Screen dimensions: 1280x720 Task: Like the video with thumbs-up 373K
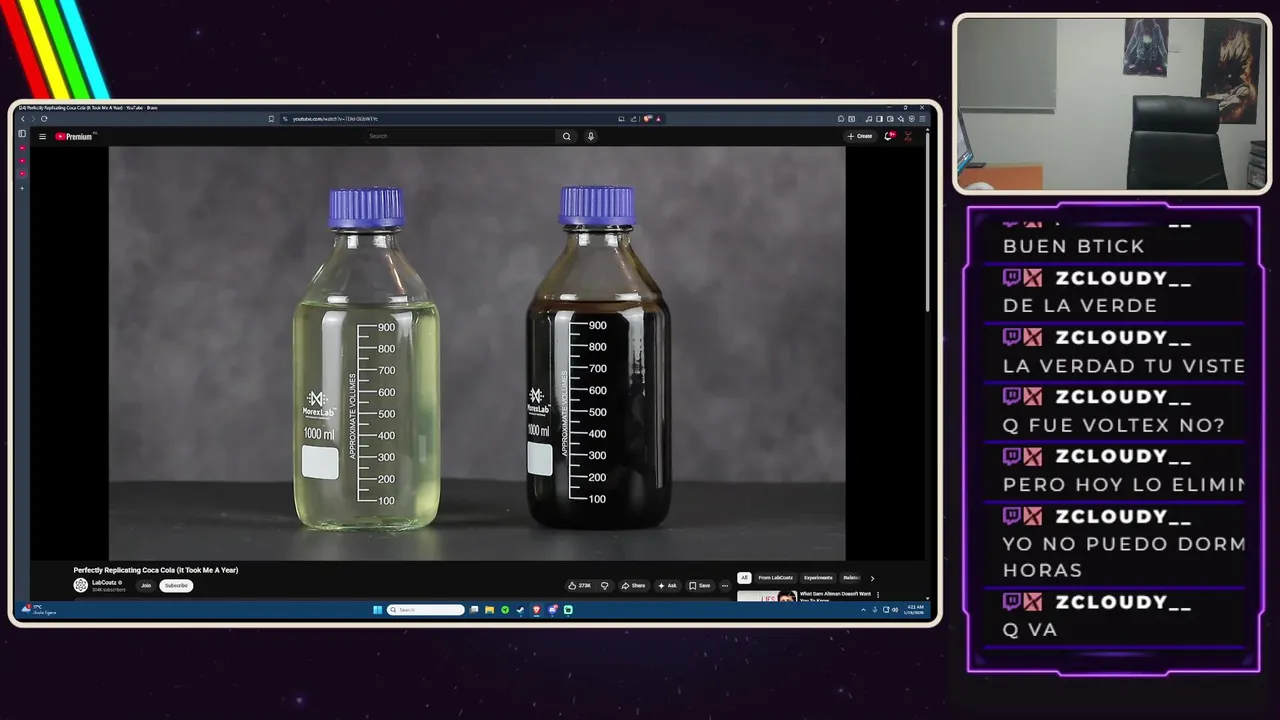pyautogui.click(x=579, y=585)
